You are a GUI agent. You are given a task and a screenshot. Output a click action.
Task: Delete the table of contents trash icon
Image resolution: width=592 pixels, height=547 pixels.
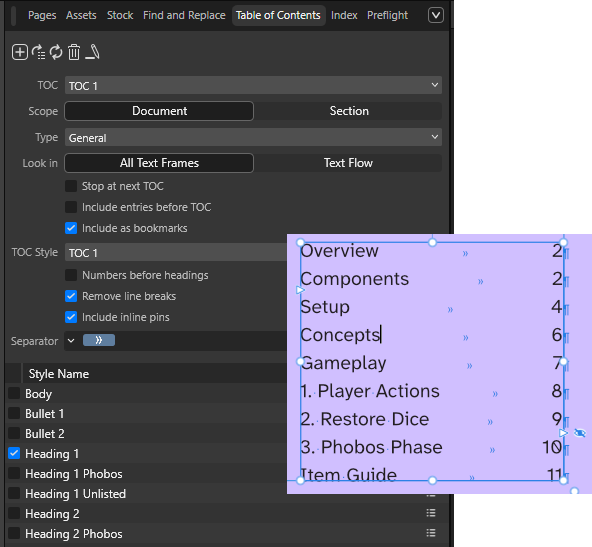[x=74, y=52]
